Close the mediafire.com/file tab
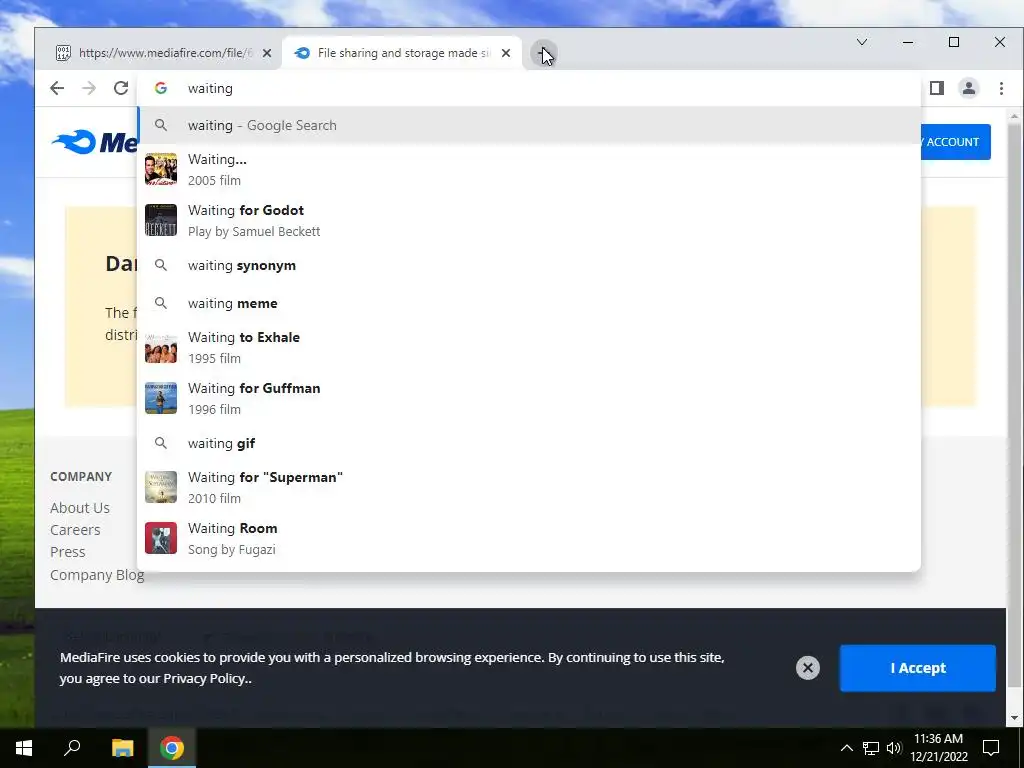This screenshot has height=768, width=1024. click(266, 53)
